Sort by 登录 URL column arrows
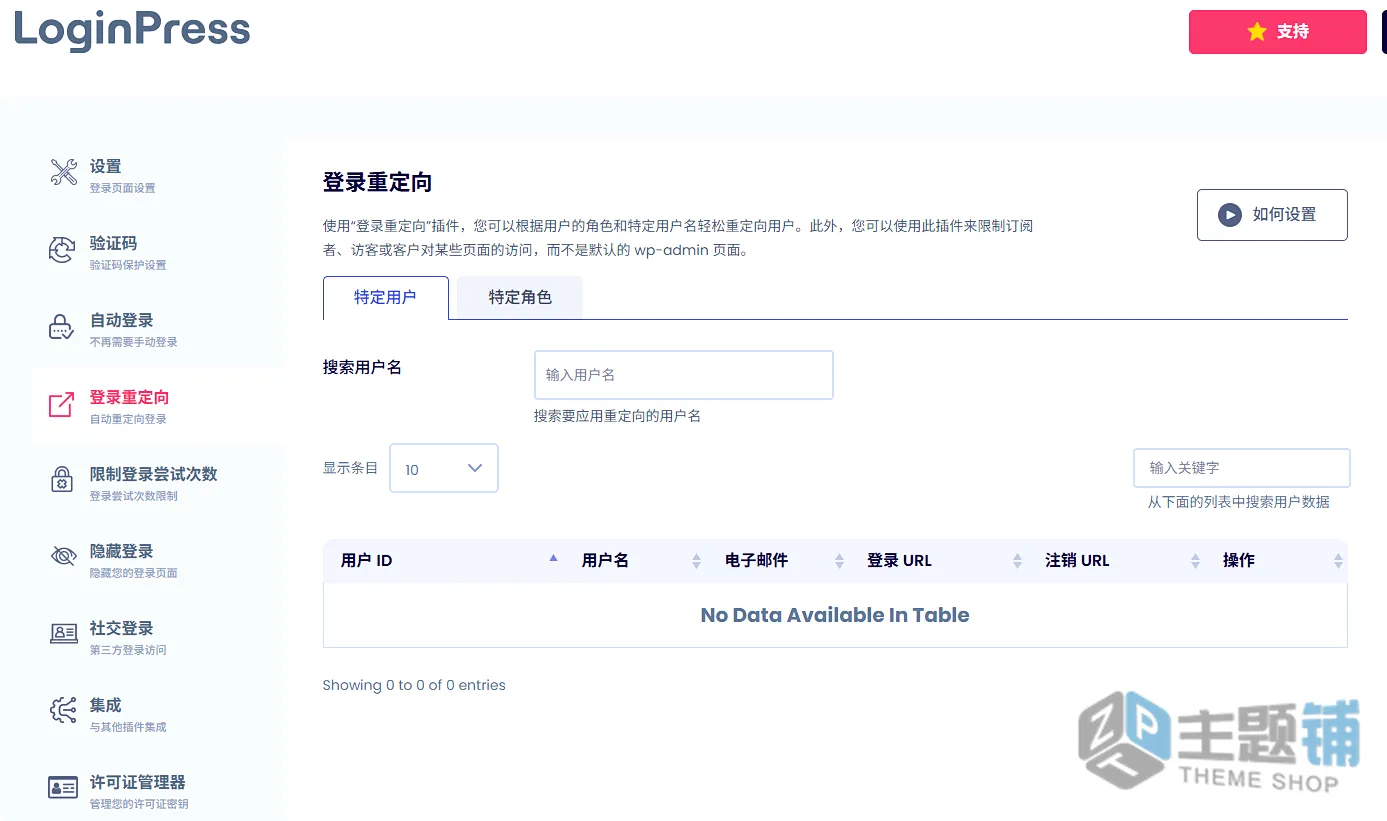Image resolution: width=1387 pixels, height=821 pixels. pyautogui.click(x=1017, y=562)
